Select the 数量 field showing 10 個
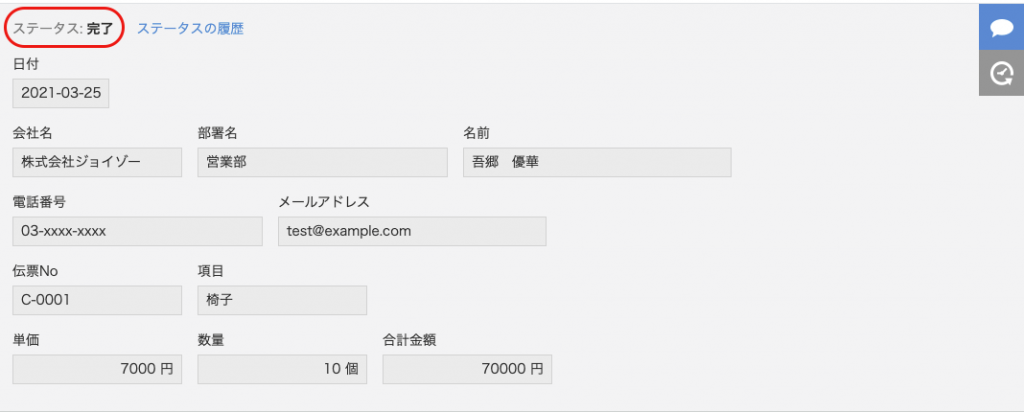Screen dimensions: 1024x412 (282, 369)
